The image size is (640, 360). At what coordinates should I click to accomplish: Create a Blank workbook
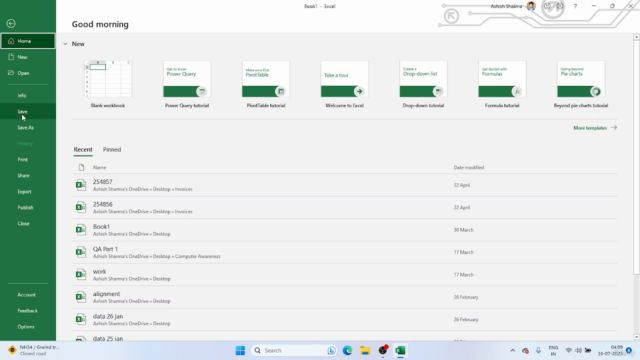108,84
